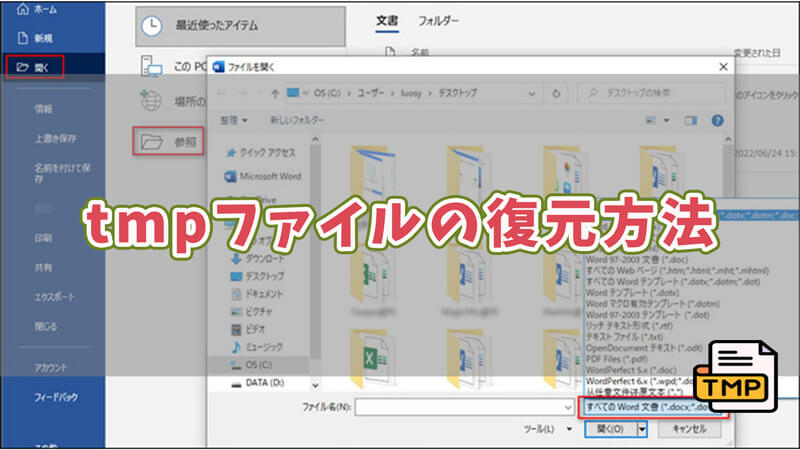Toggle the preview pane icon

(x=691, y=120)
